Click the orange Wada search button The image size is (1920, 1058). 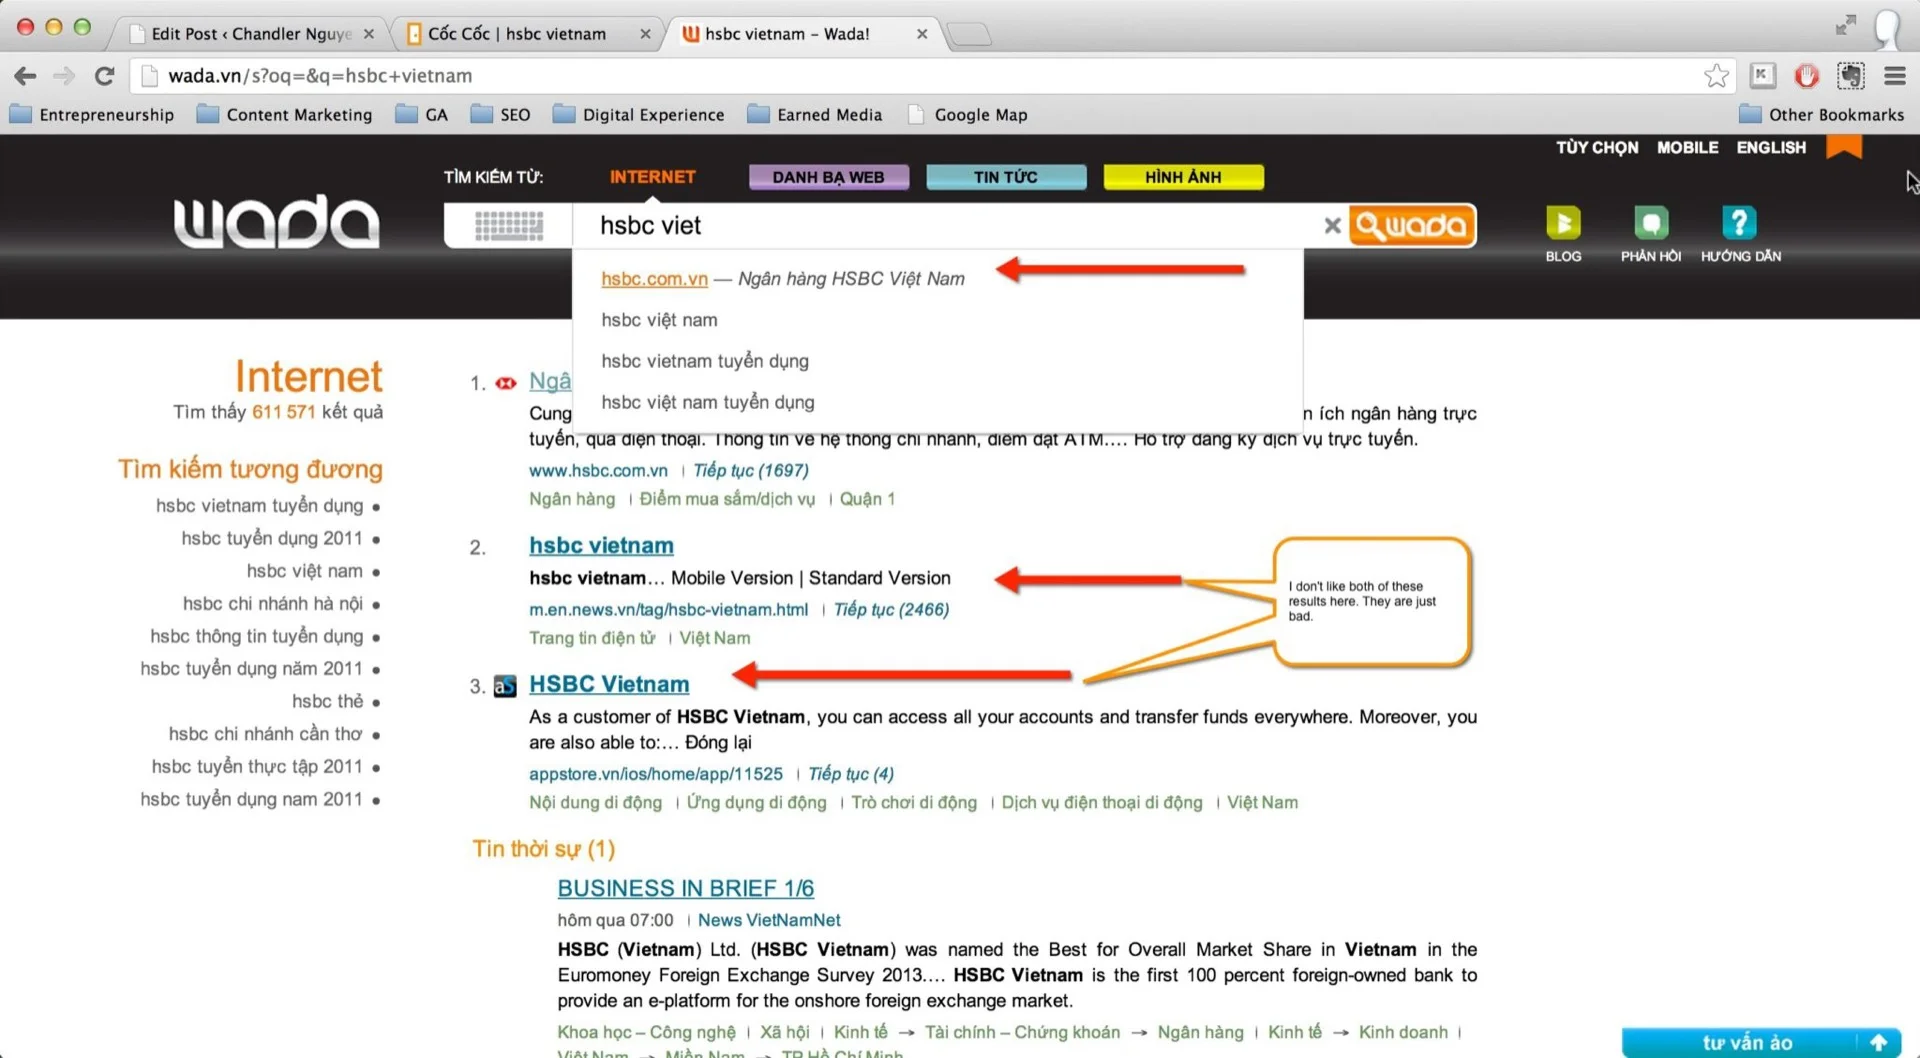tap(1411, 226)
